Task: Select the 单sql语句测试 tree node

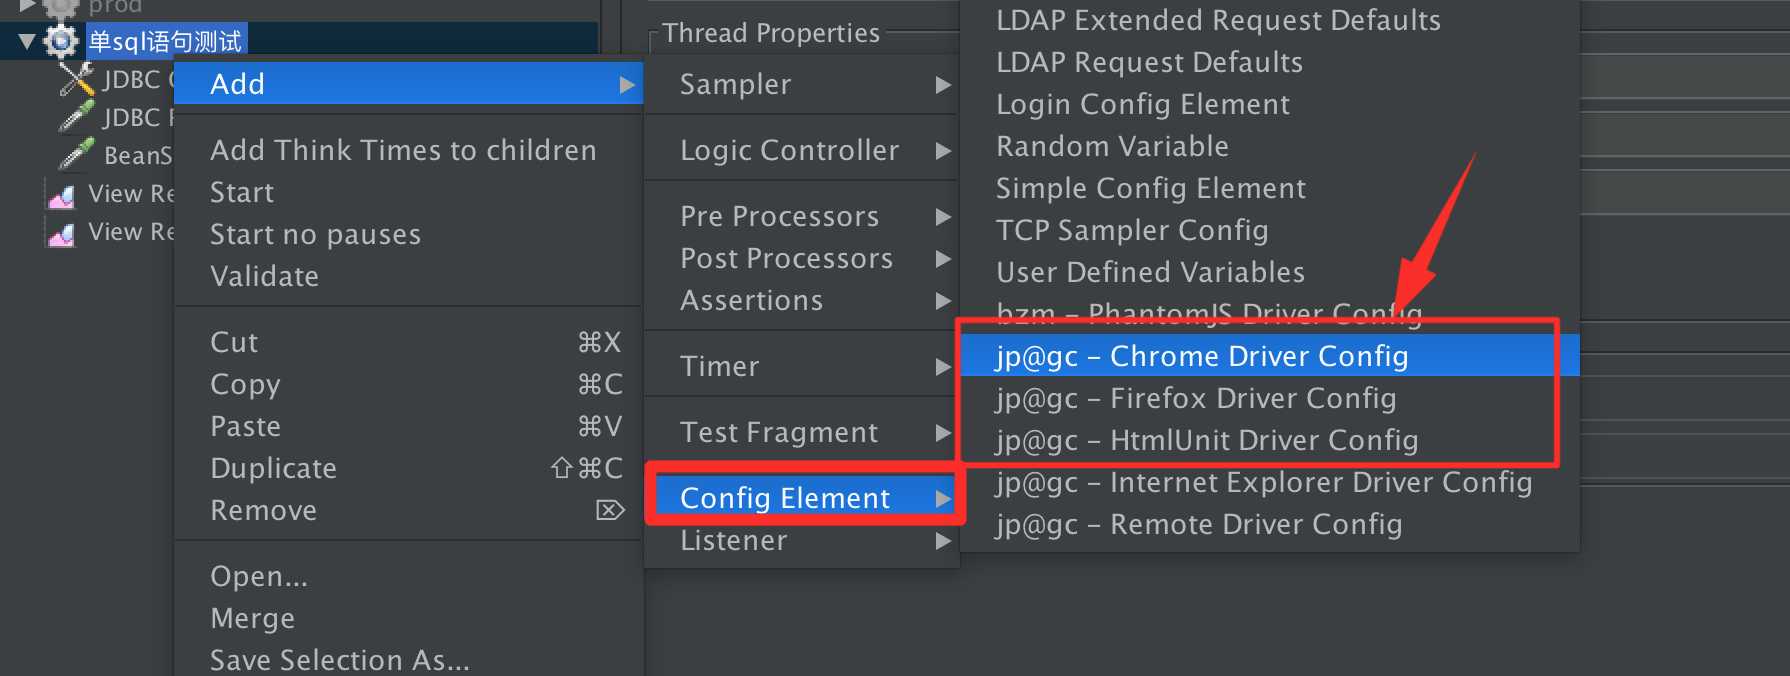Action: pyautogui.click(x=165, y=41)
